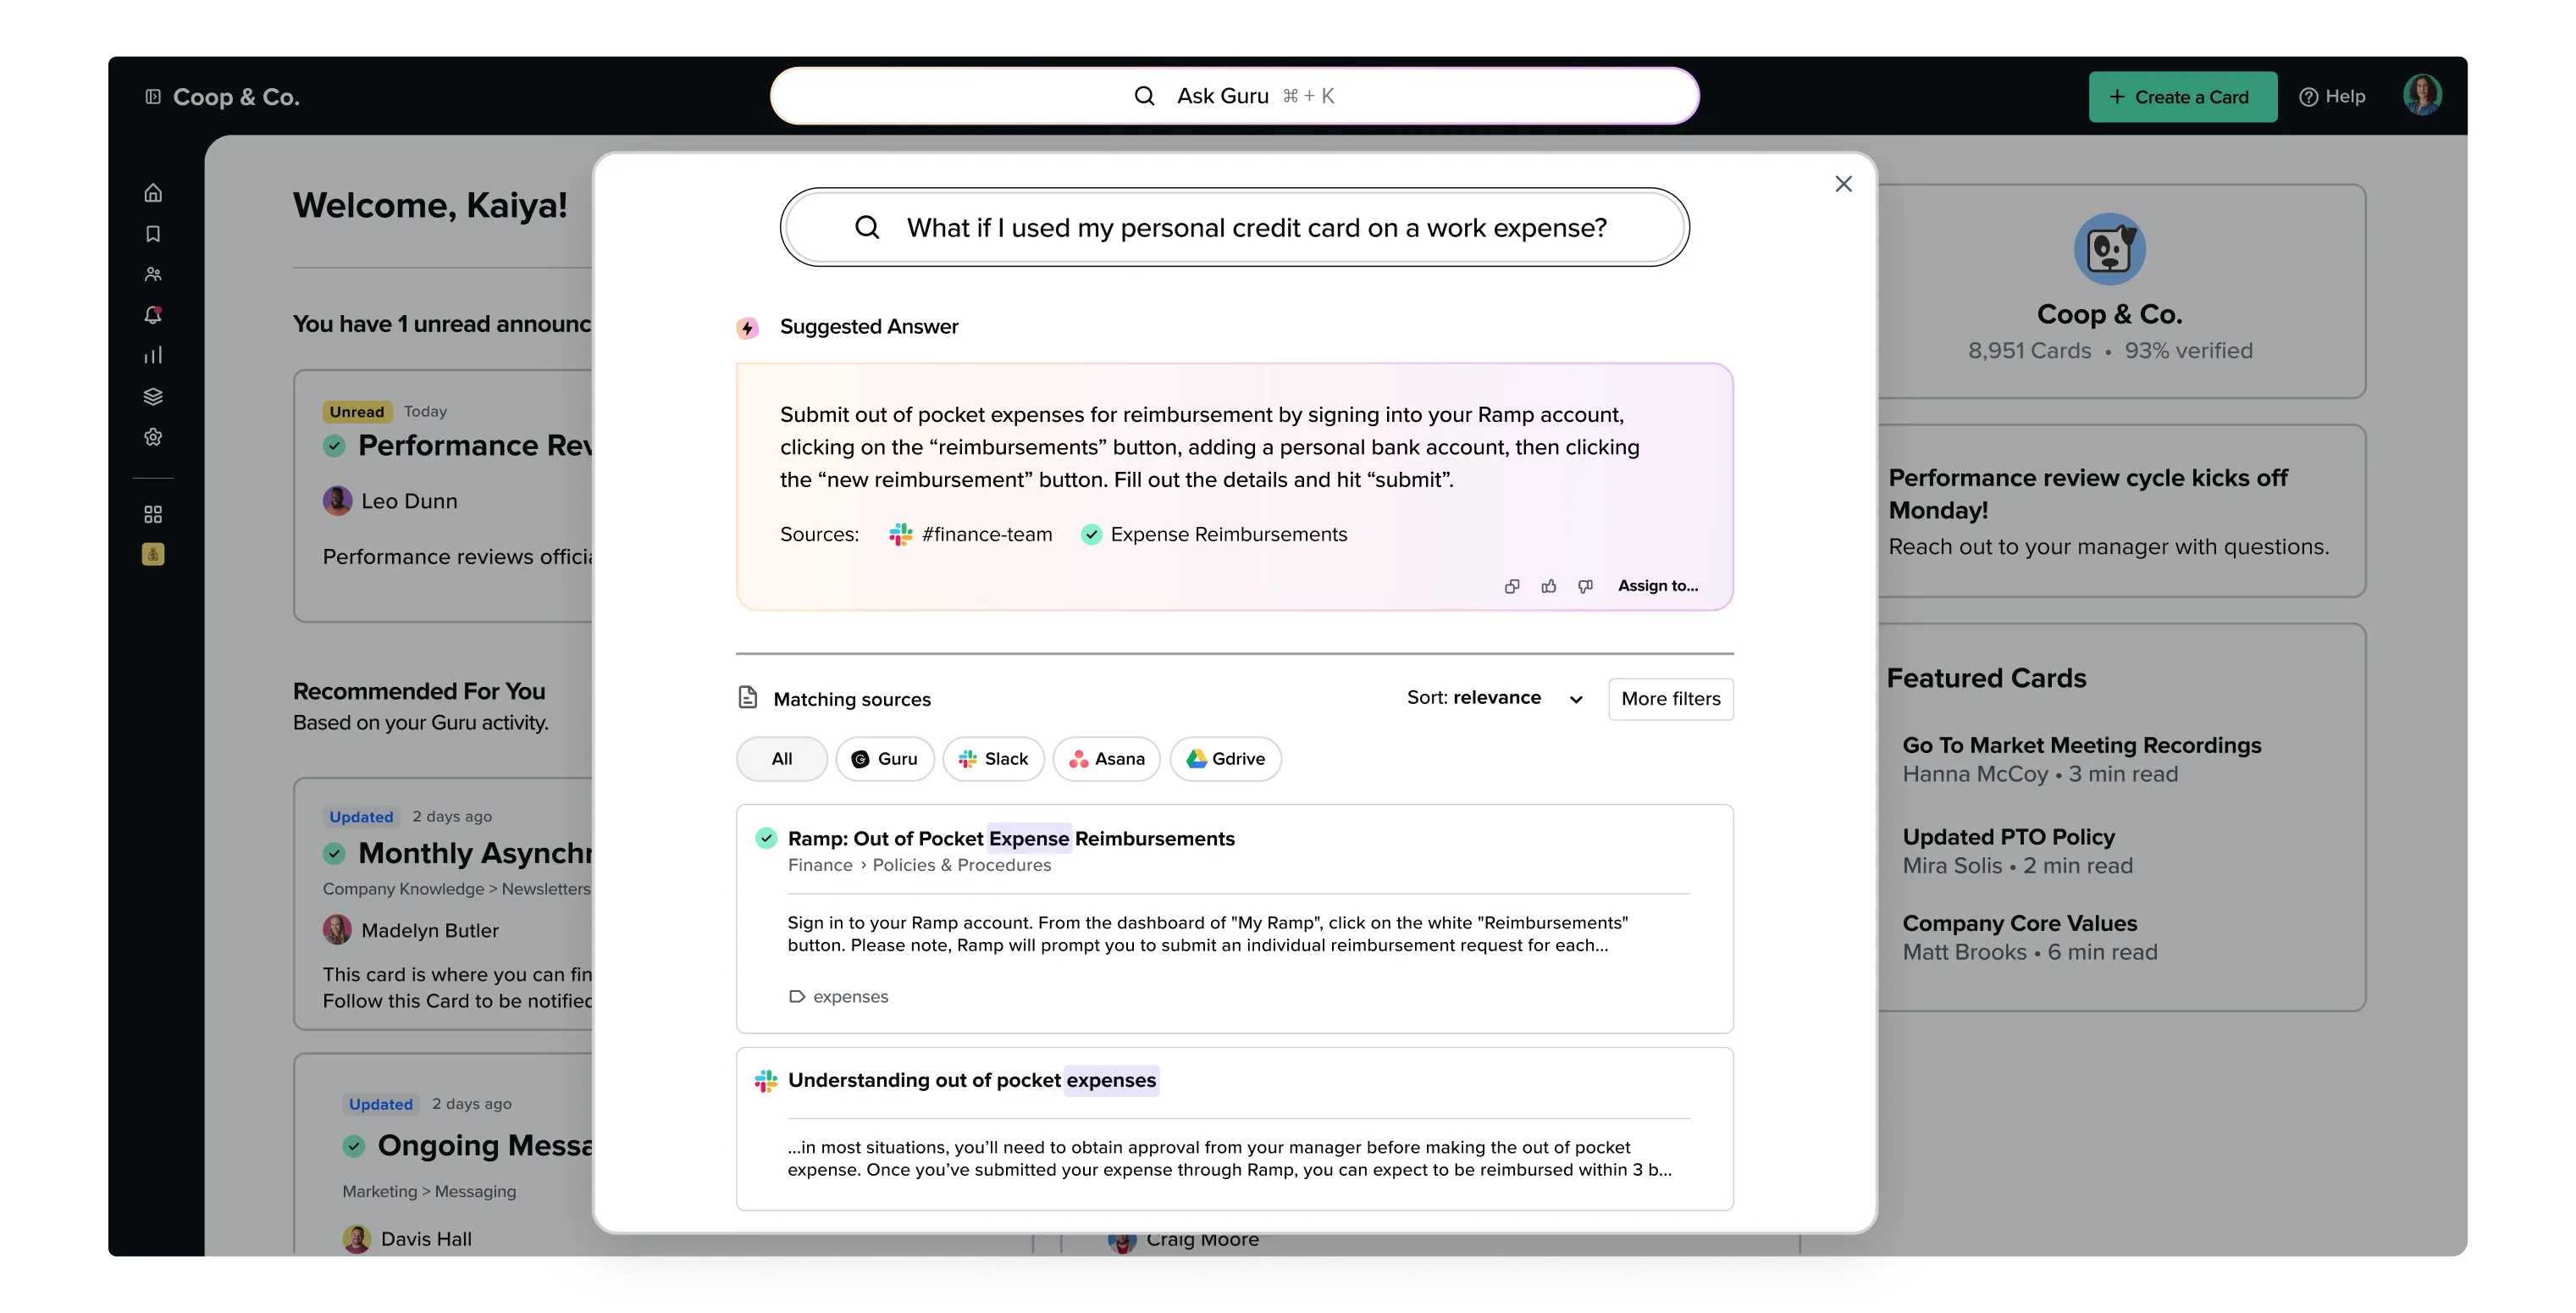Give thumbs up to suggested answer
Image resolution: width=2576 pixels, height=1313 pixels.
click(1549, 586)
